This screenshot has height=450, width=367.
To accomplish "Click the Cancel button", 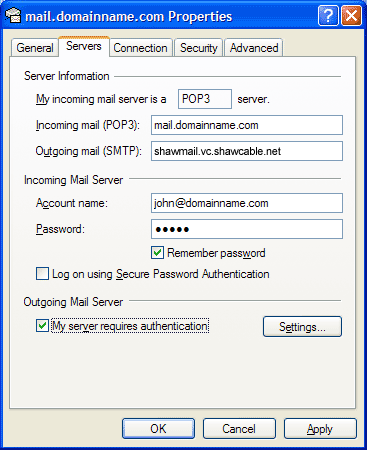I will coord(239,429).
